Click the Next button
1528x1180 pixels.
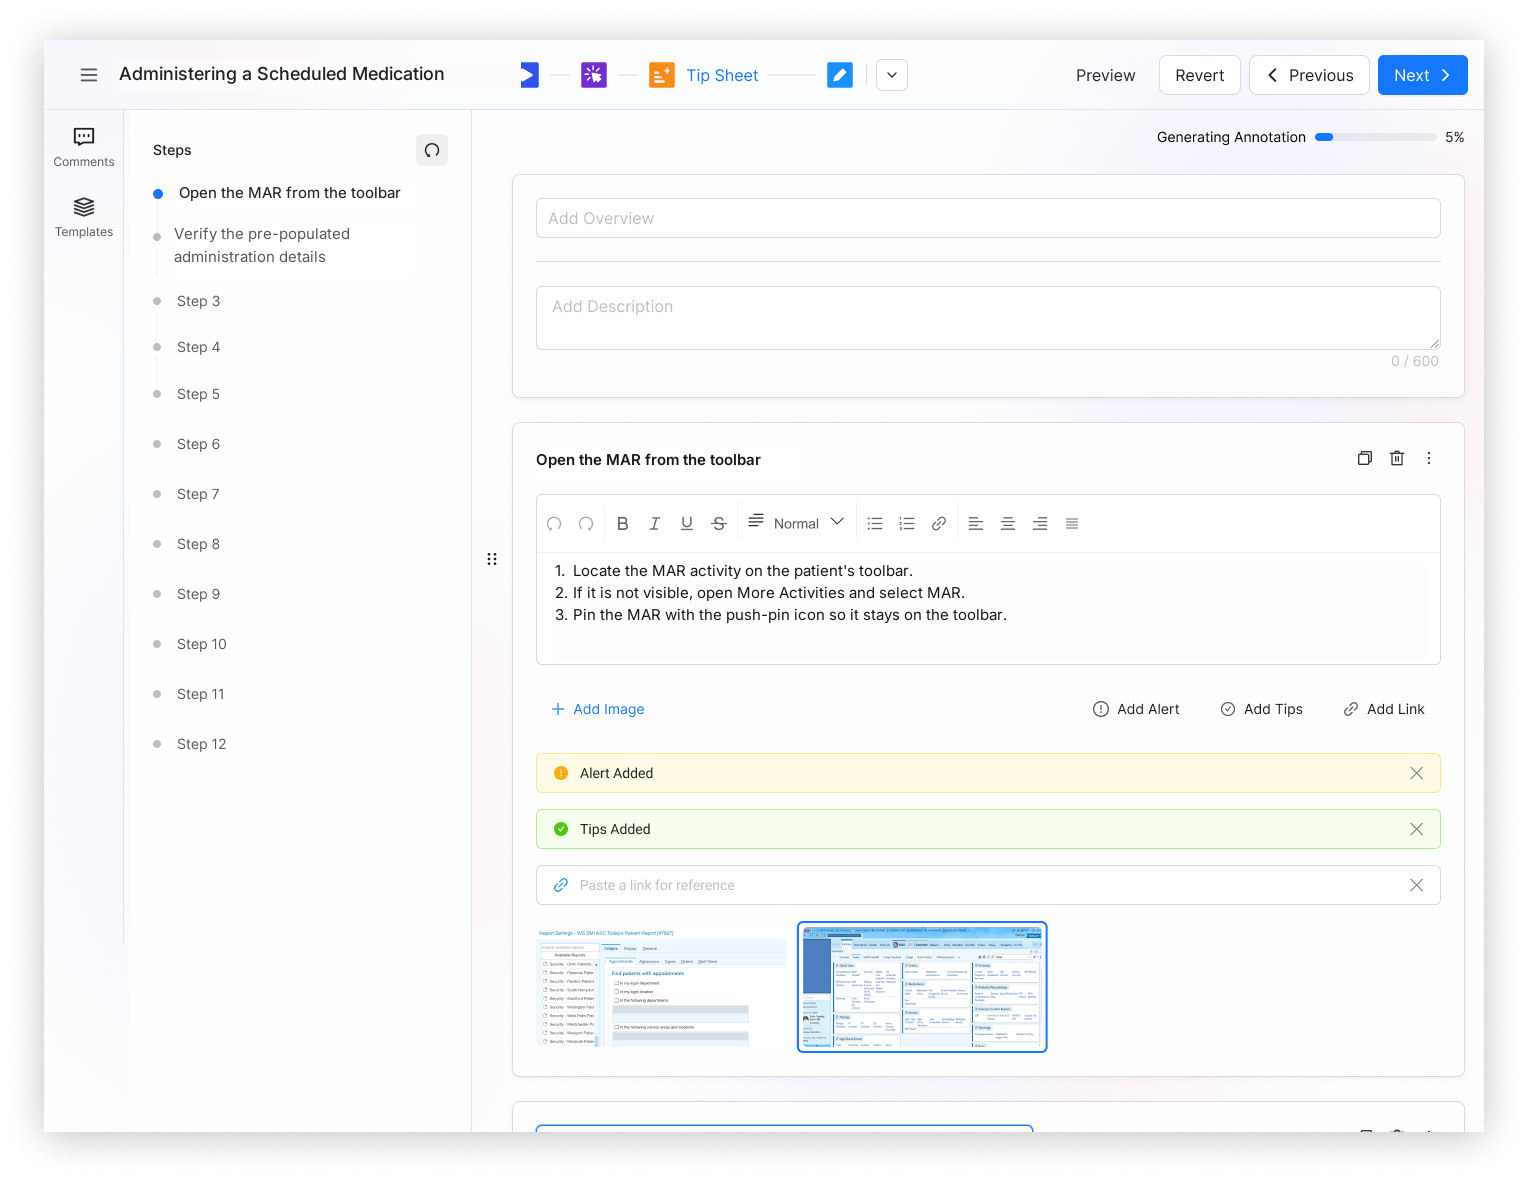[x=1422, y=75]
